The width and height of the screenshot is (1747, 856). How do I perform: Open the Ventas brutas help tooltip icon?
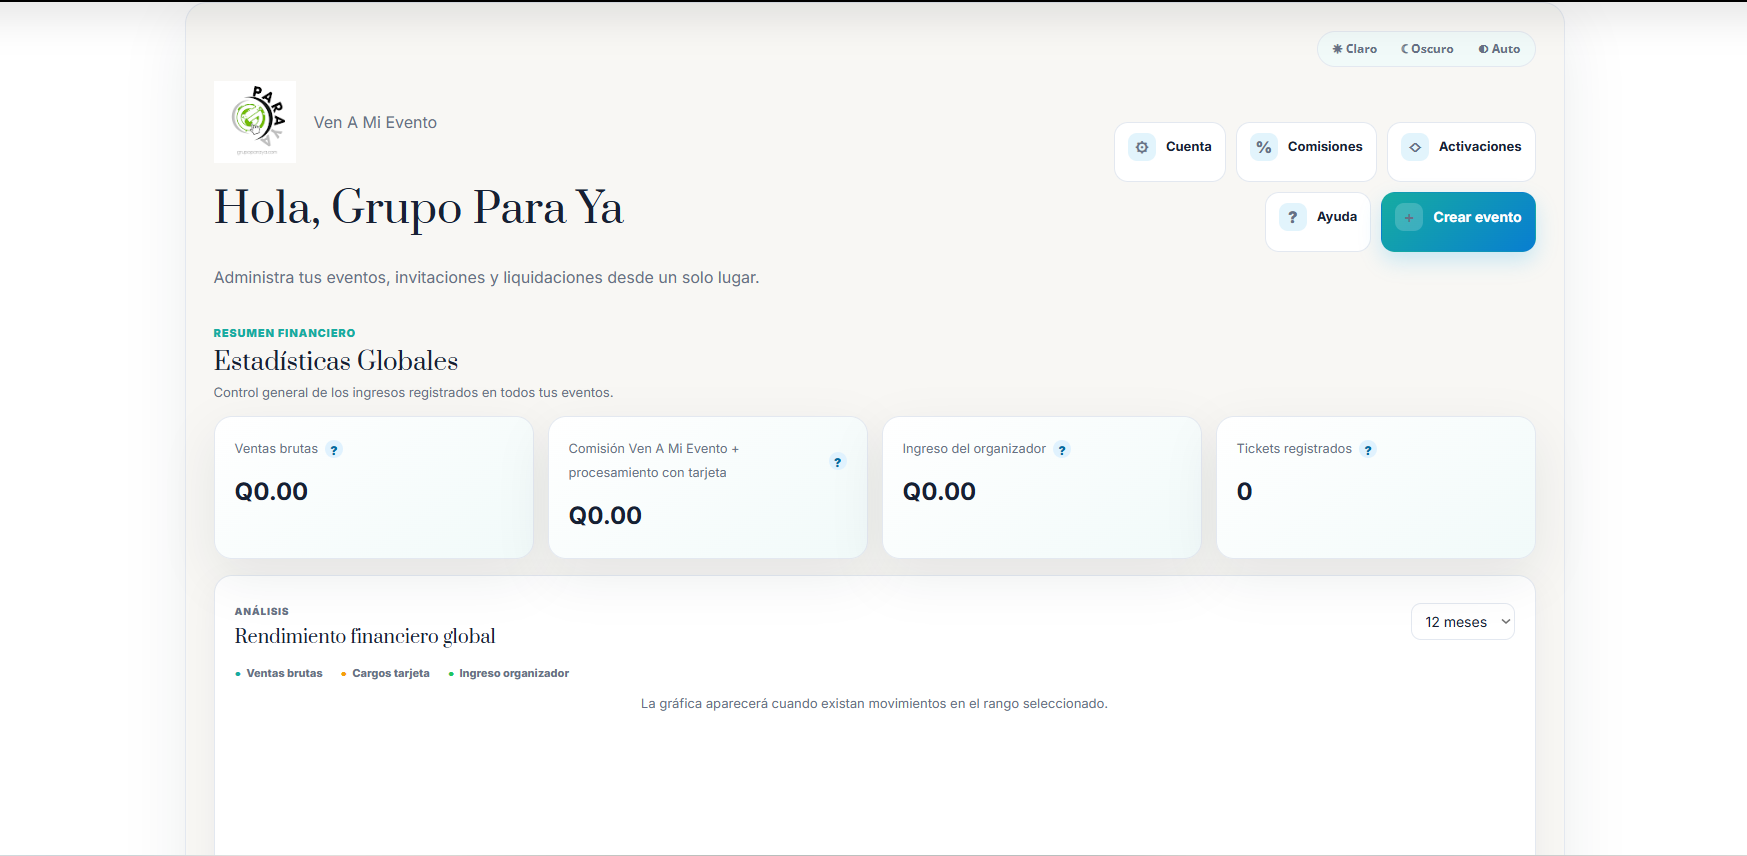(334, 450)
